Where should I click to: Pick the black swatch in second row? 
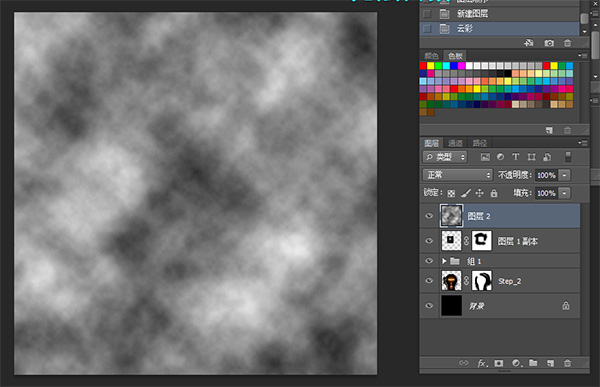pos(508,73)
